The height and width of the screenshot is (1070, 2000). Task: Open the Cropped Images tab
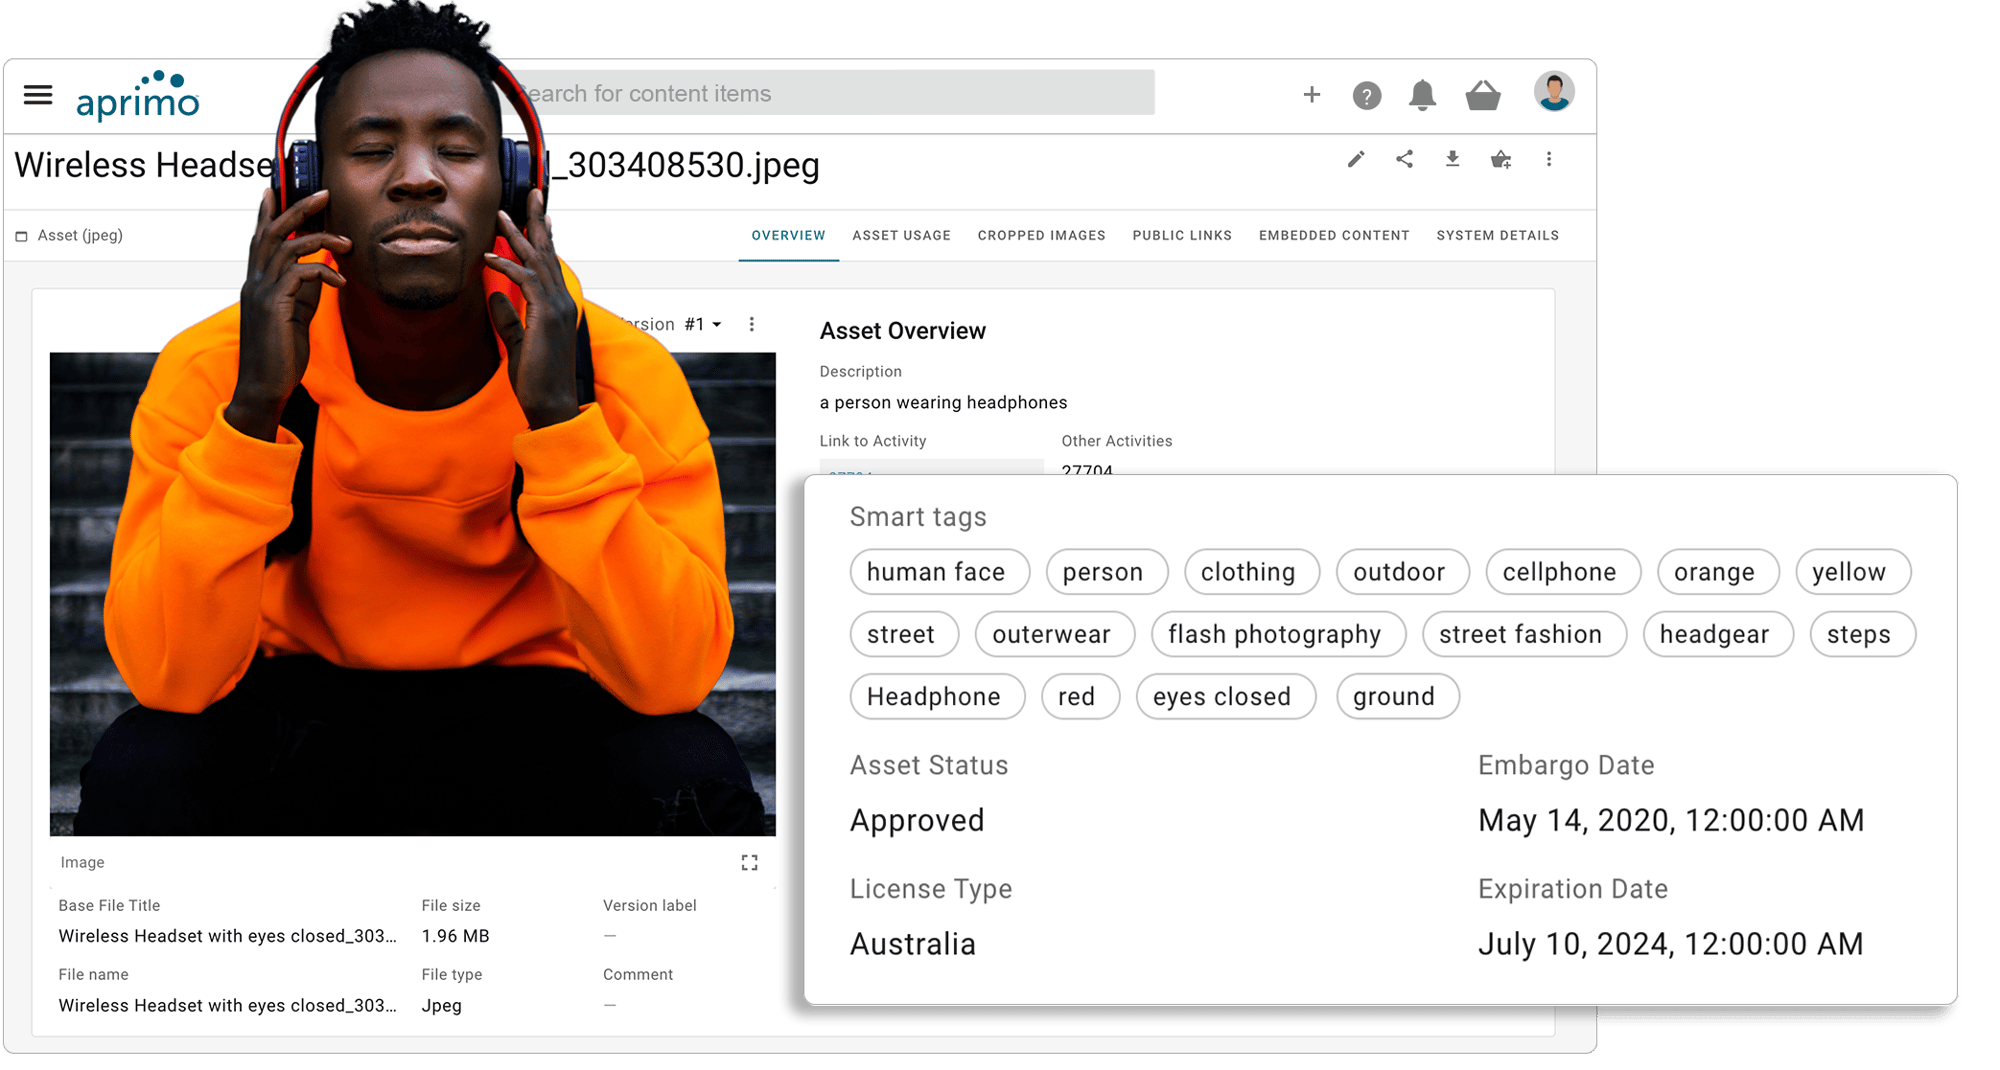coord(1041,236)
